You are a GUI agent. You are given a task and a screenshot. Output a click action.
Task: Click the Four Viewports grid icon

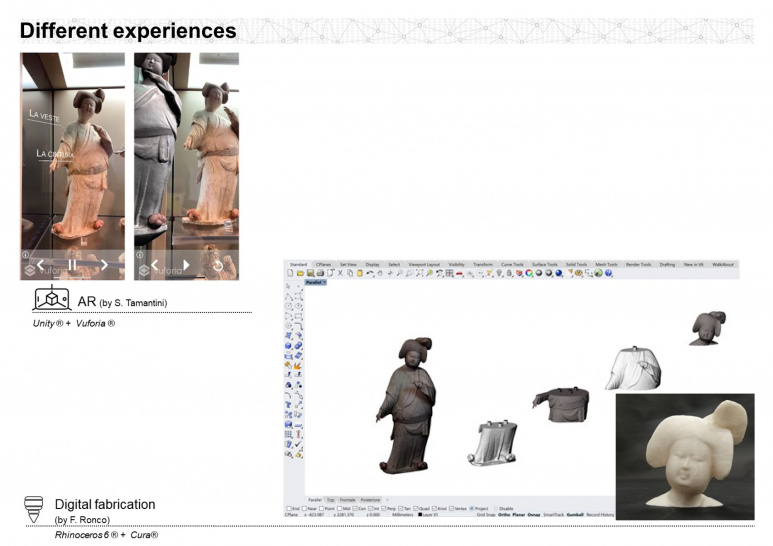point(449,273)
